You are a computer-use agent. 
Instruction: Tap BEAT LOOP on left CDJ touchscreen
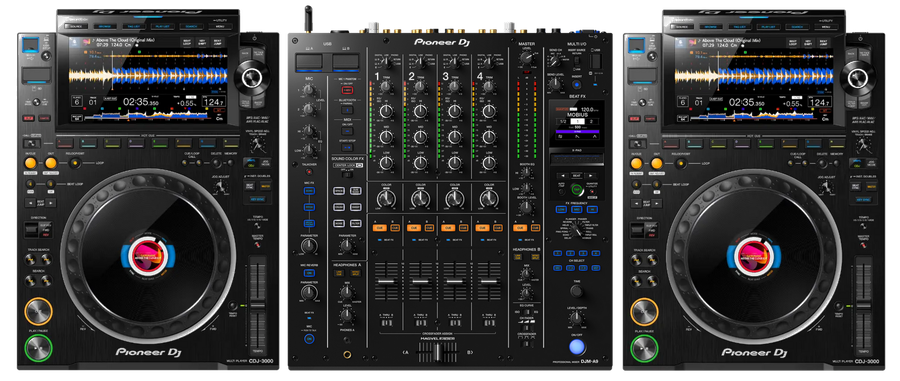coord(187,42)
